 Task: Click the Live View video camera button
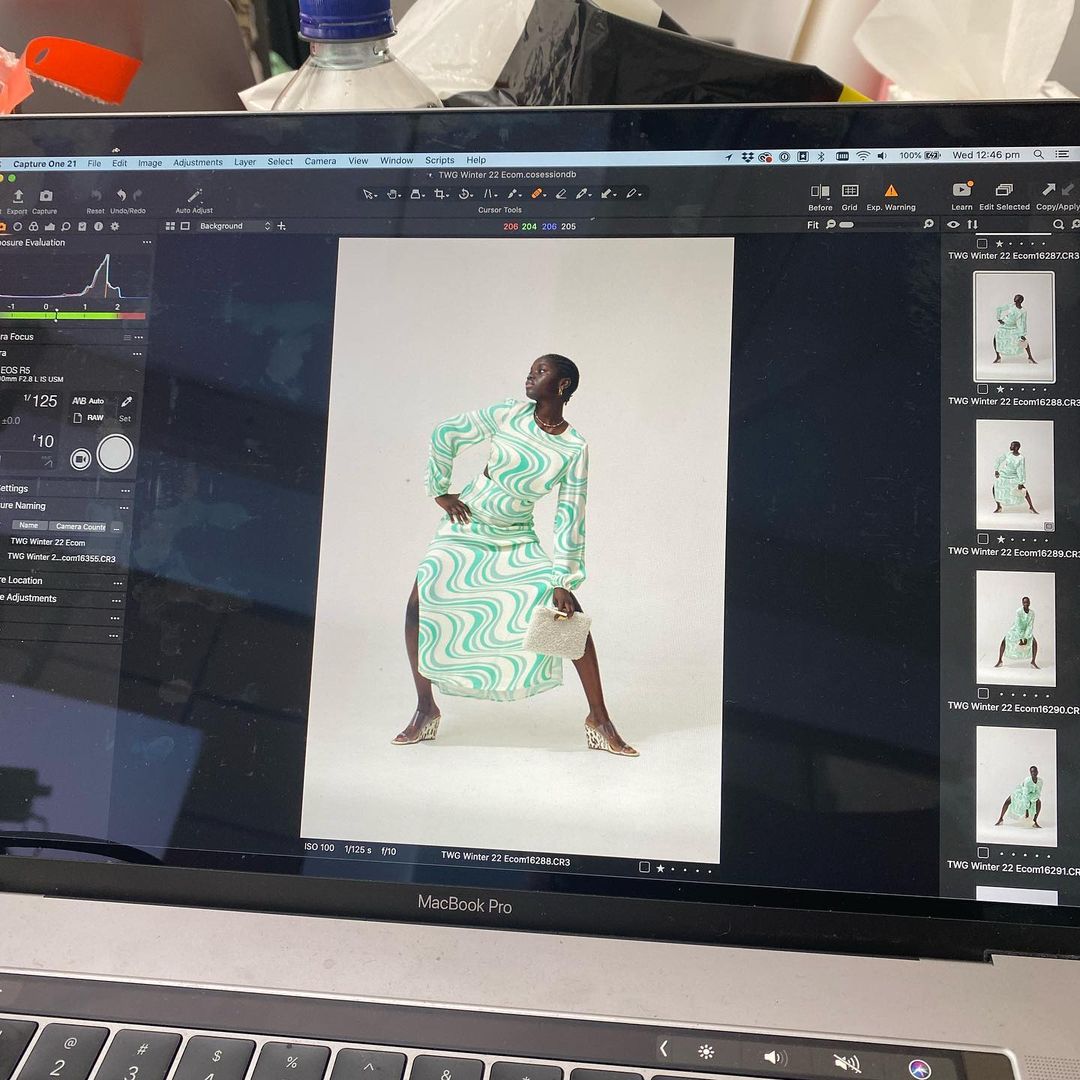click(x=81, y=459)
